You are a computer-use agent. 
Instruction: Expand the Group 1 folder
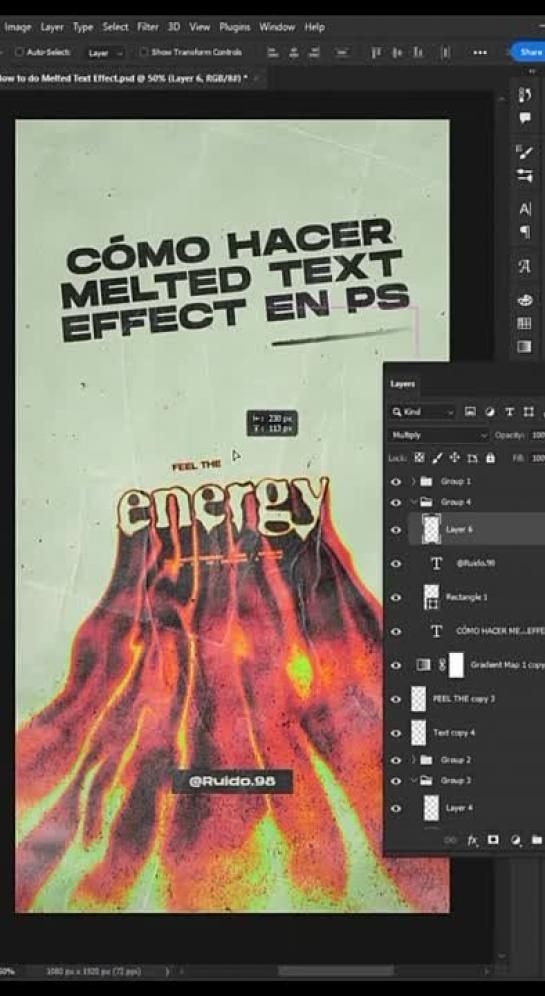point(414,481)
